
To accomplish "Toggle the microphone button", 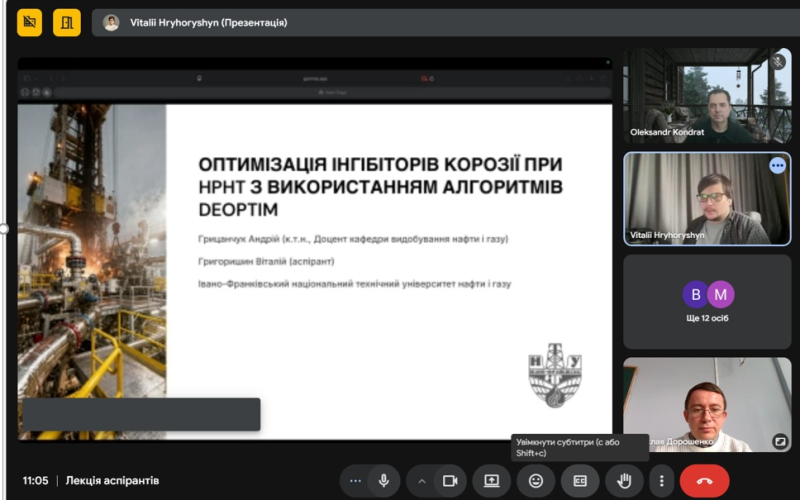I will 384,481.
